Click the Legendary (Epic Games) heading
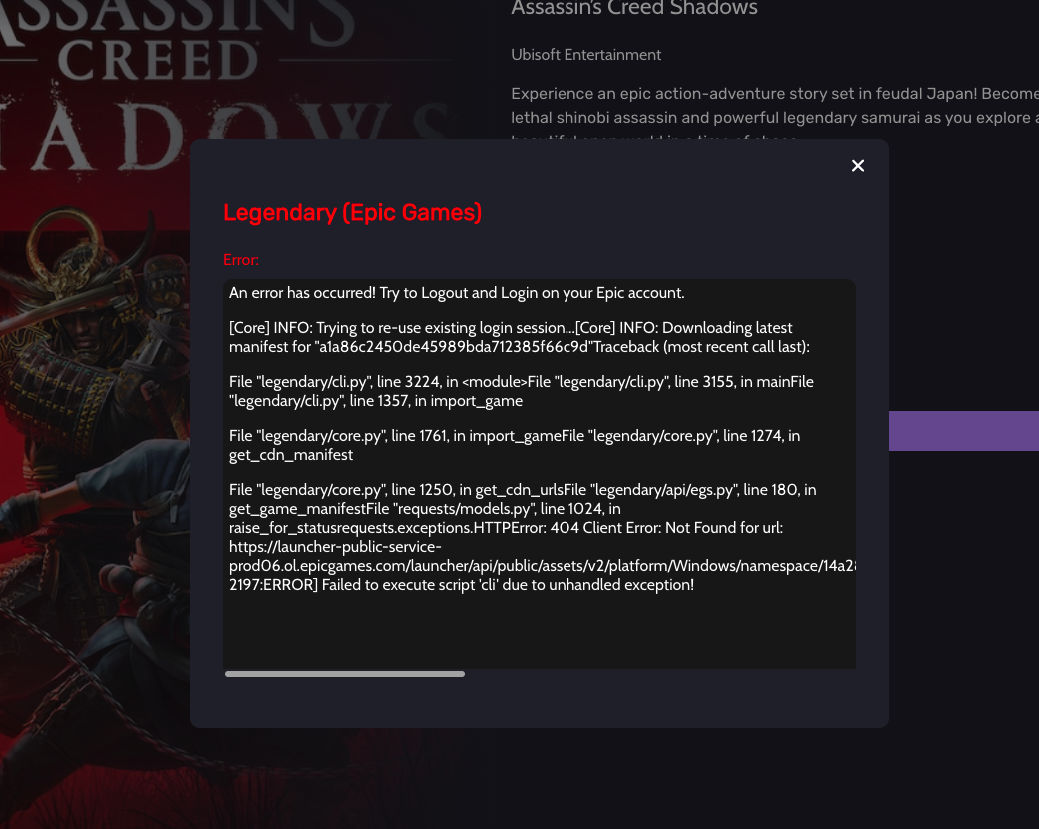 353,212
